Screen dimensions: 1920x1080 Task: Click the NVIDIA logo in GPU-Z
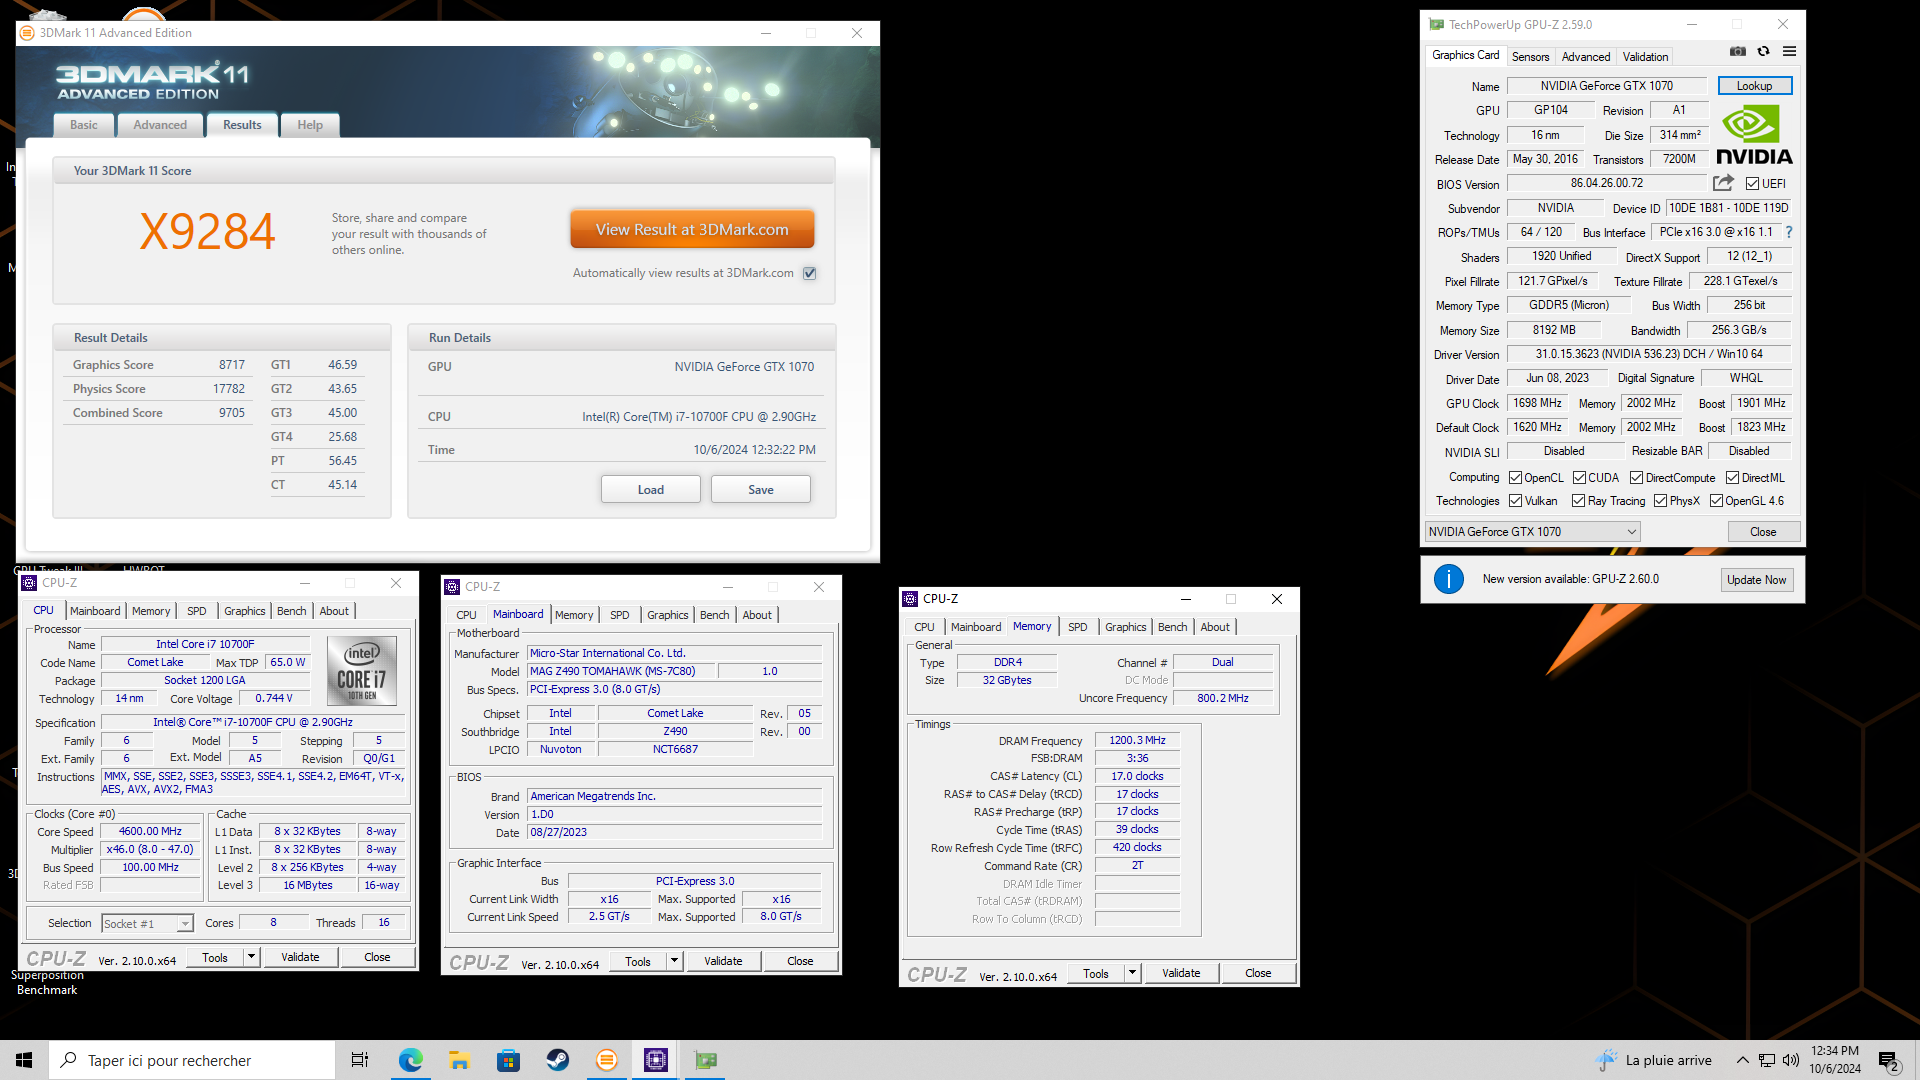tap(1754, 135)
